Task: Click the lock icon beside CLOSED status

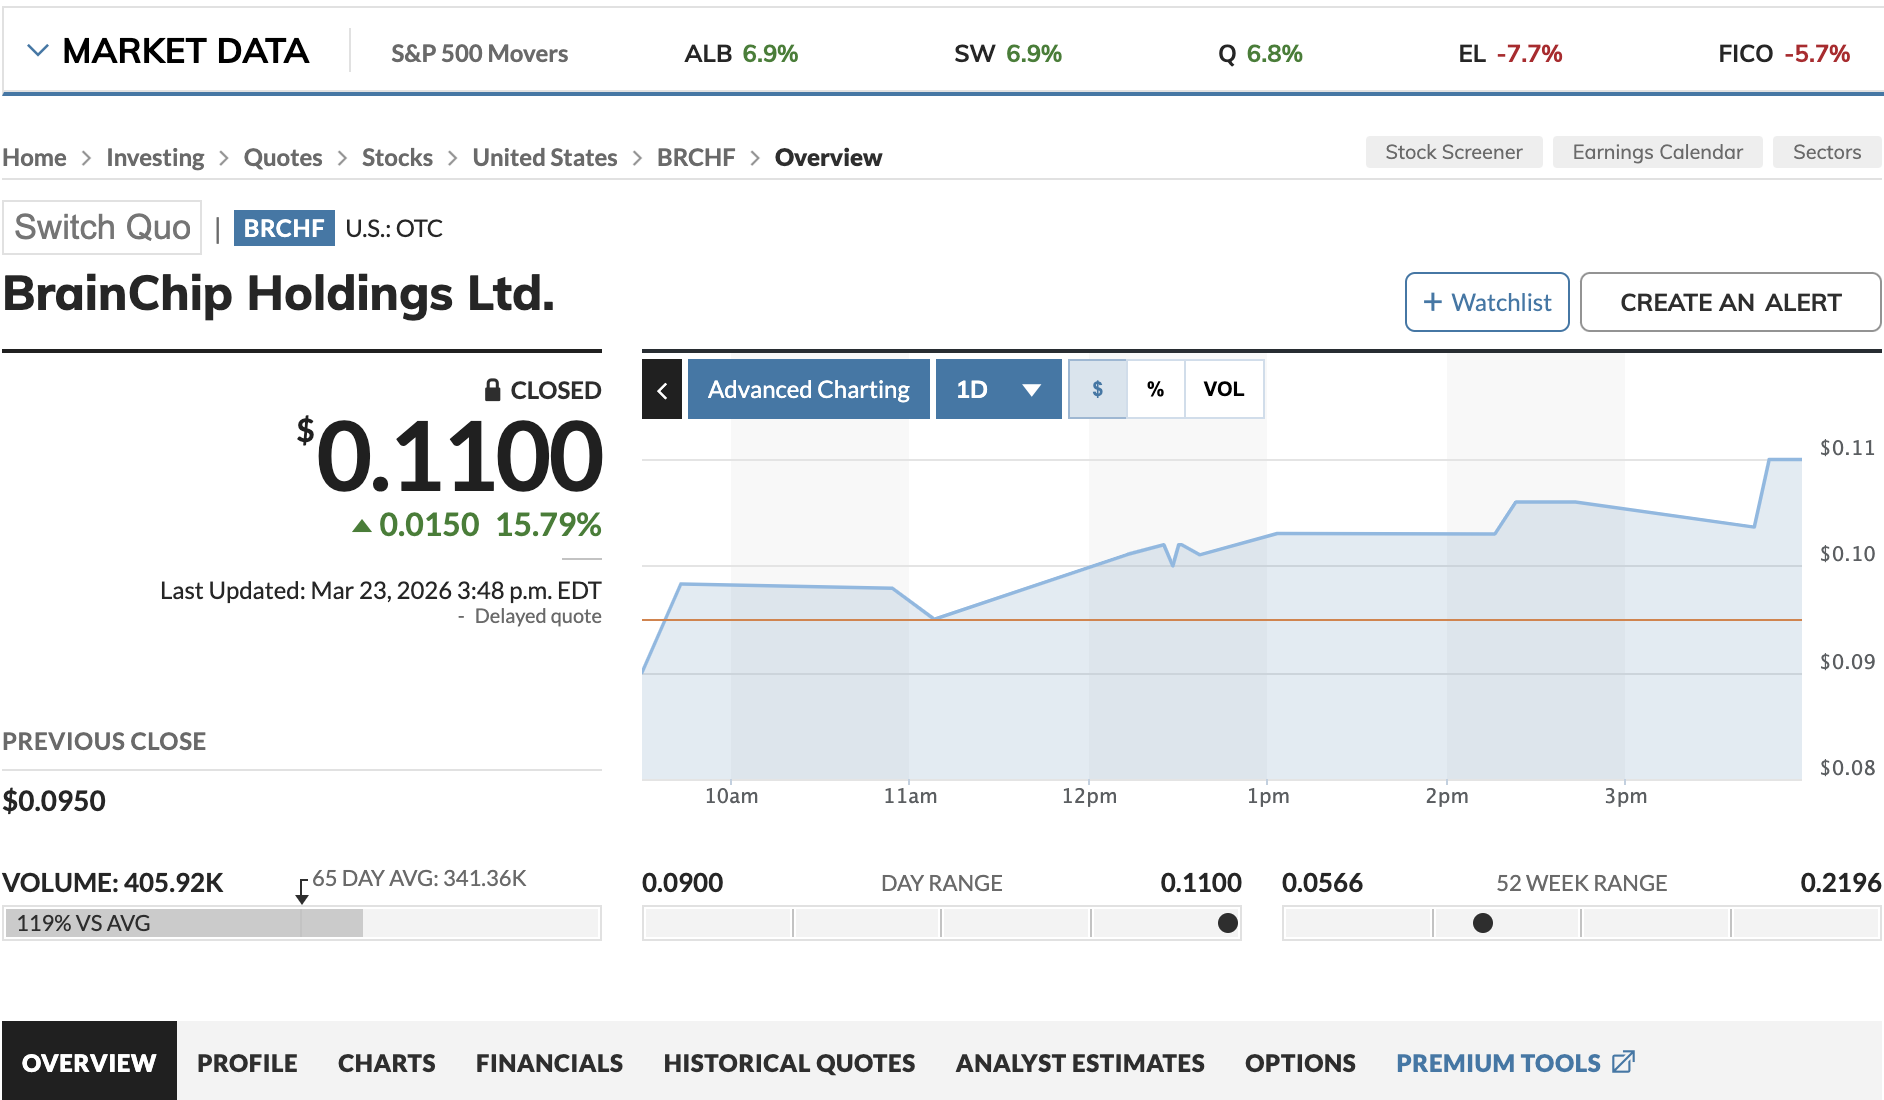Action: click(493, 390)
